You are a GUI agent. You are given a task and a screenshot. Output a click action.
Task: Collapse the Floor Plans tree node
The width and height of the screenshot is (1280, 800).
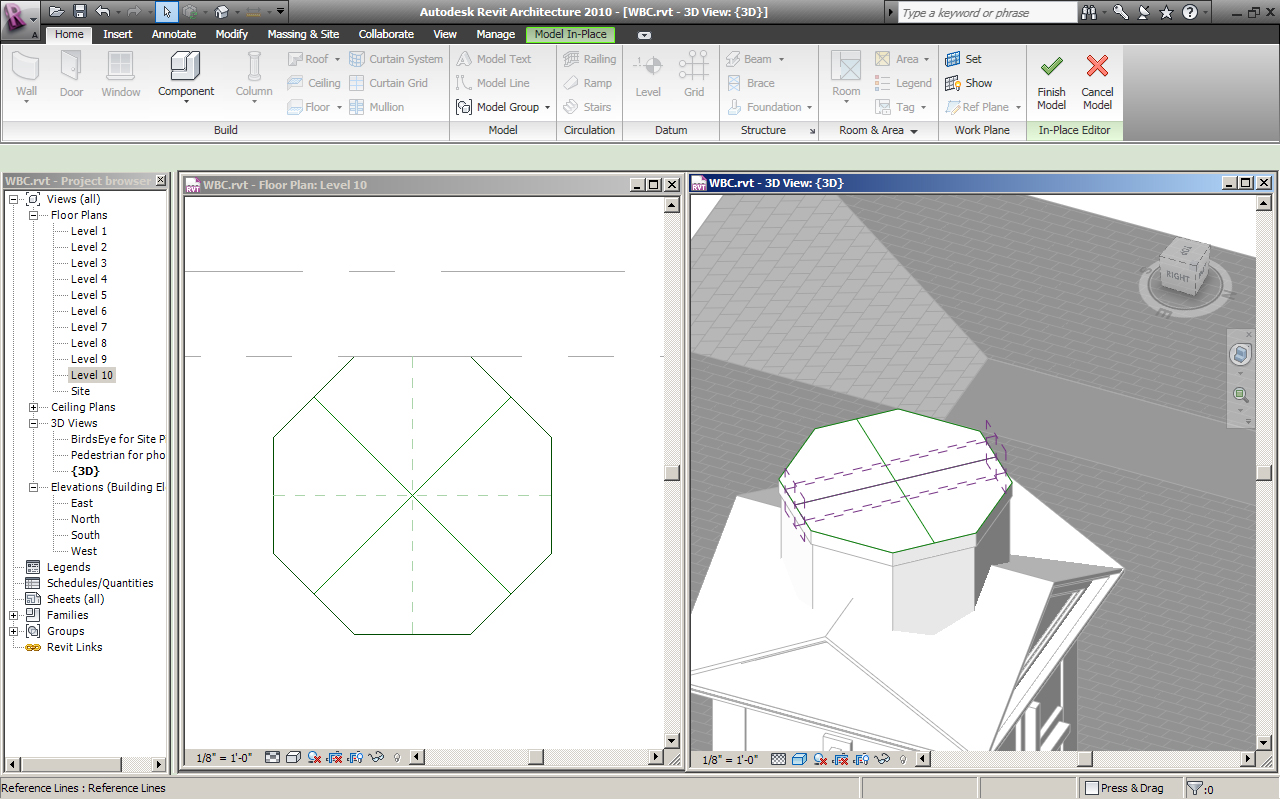pyautogui.click(x=33, y=215)
